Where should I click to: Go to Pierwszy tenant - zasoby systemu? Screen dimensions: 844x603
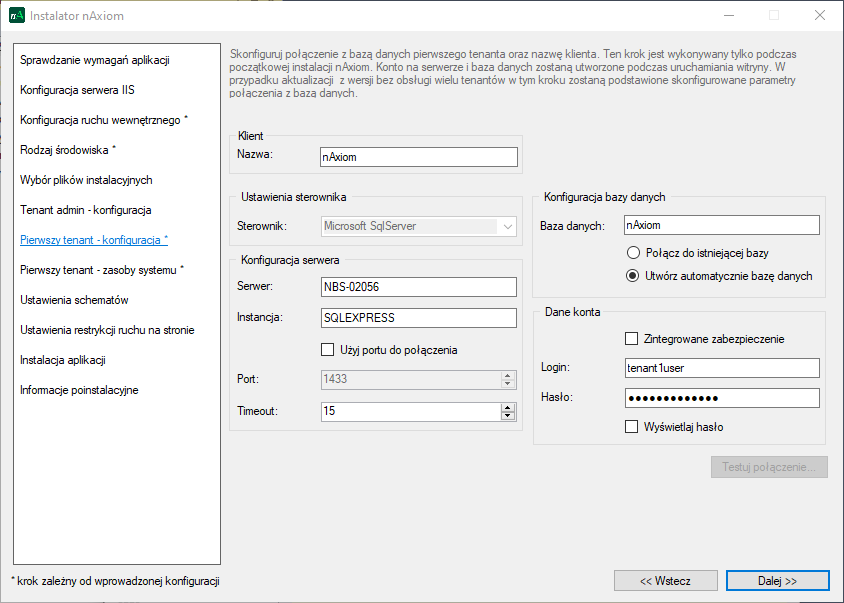pos(102,270)
